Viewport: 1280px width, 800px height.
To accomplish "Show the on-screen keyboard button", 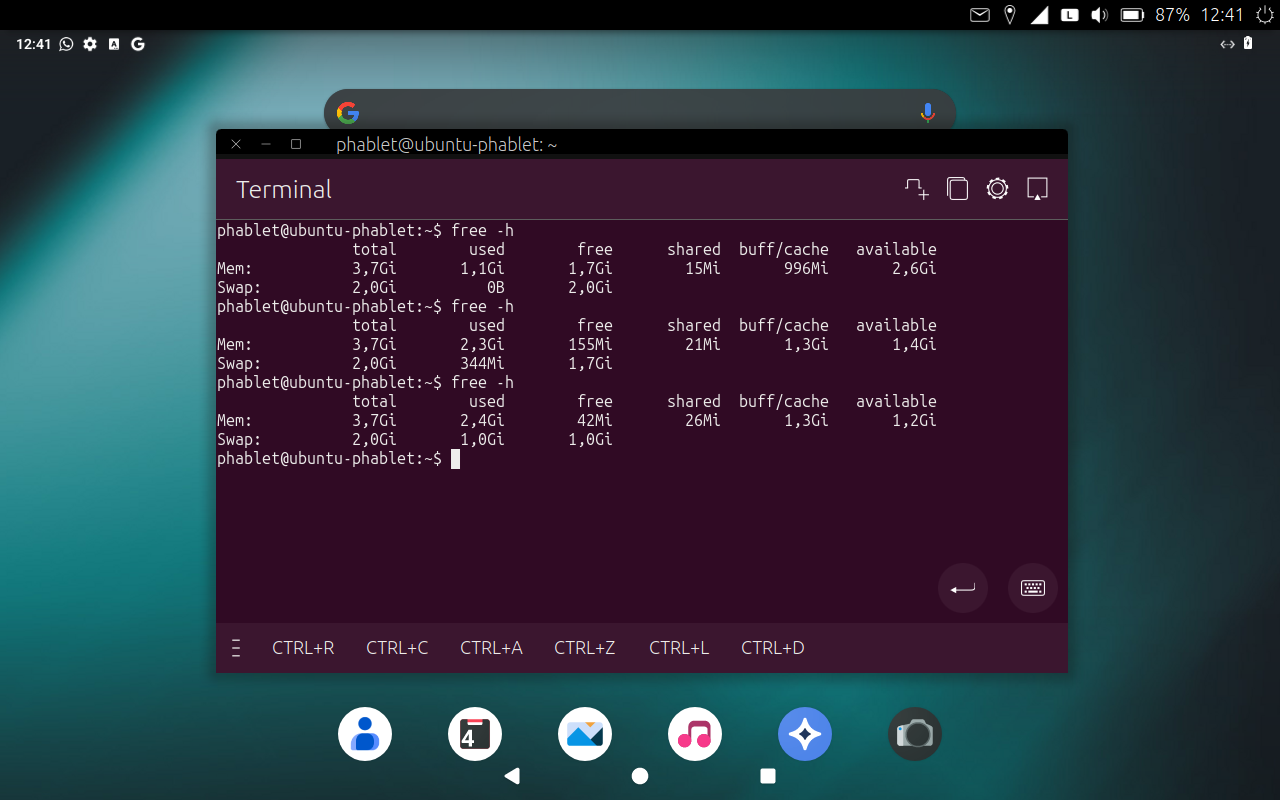I will 1033,588.
